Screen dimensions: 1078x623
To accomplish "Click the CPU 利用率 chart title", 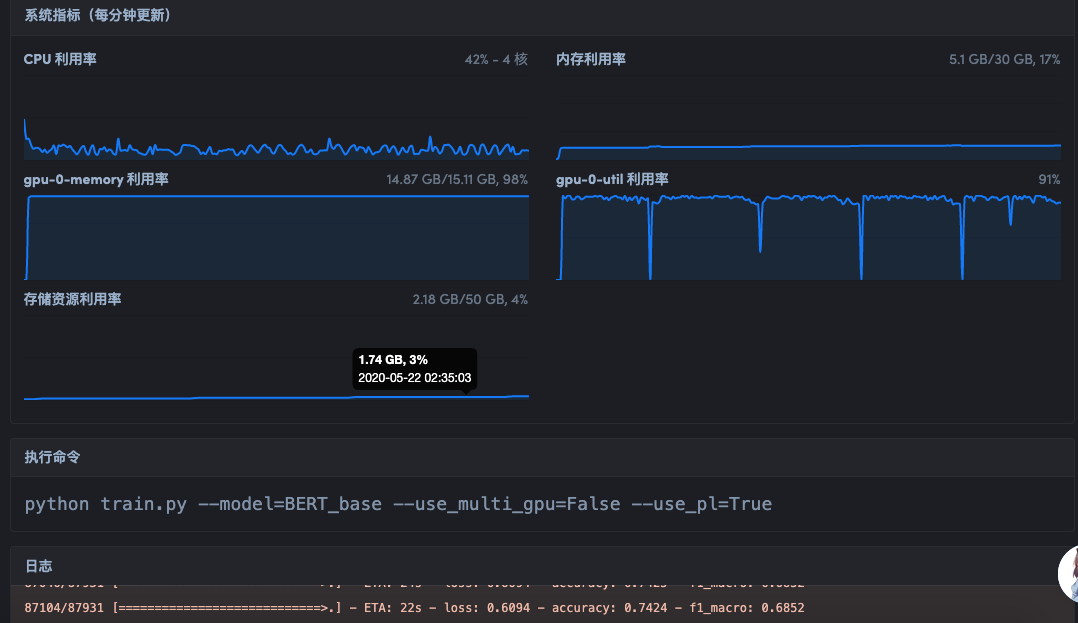I will pyautogui.click(x=60, y=60).
